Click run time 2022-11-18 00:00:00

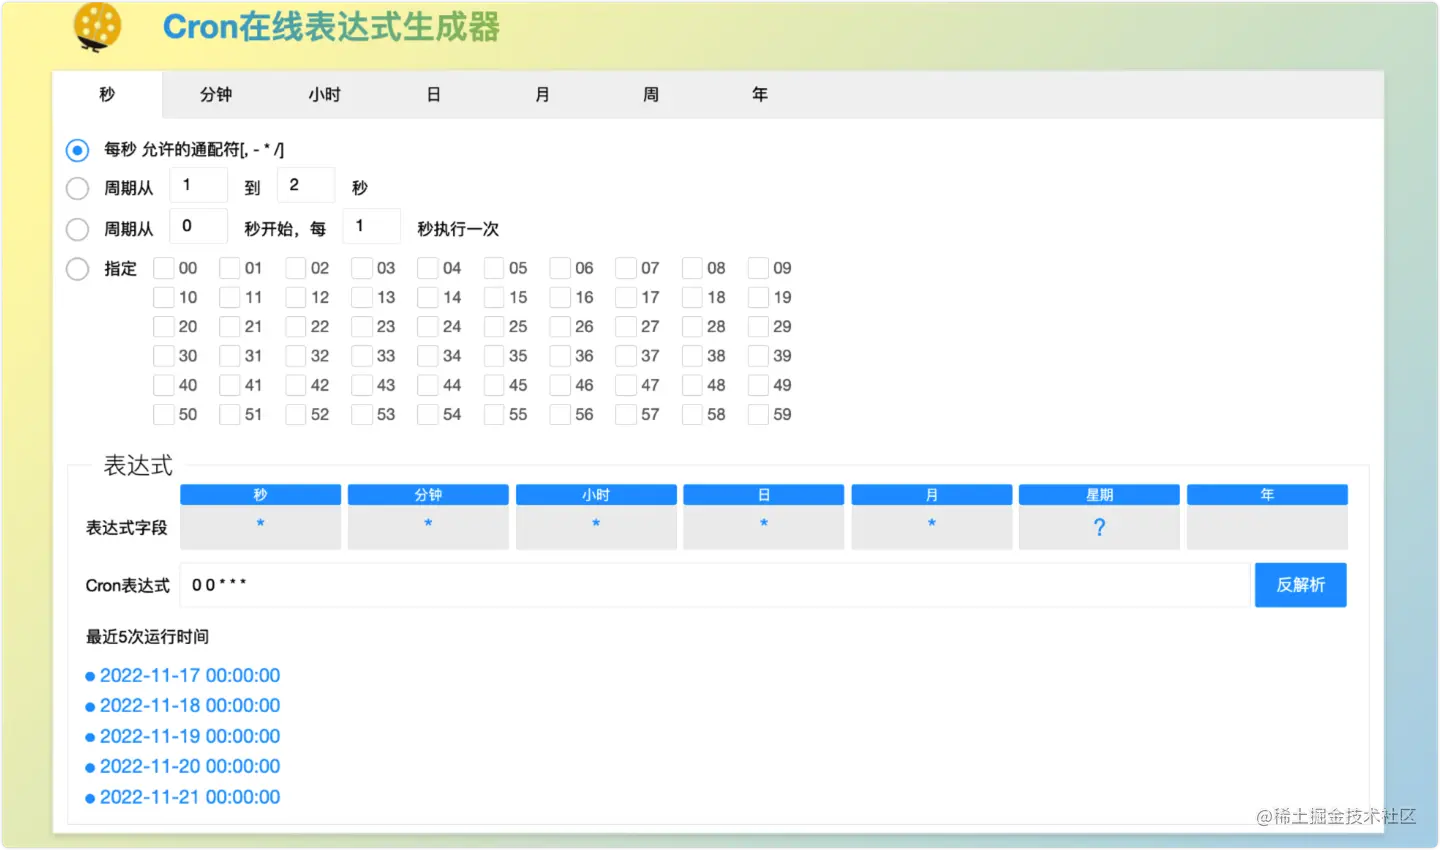190,706
